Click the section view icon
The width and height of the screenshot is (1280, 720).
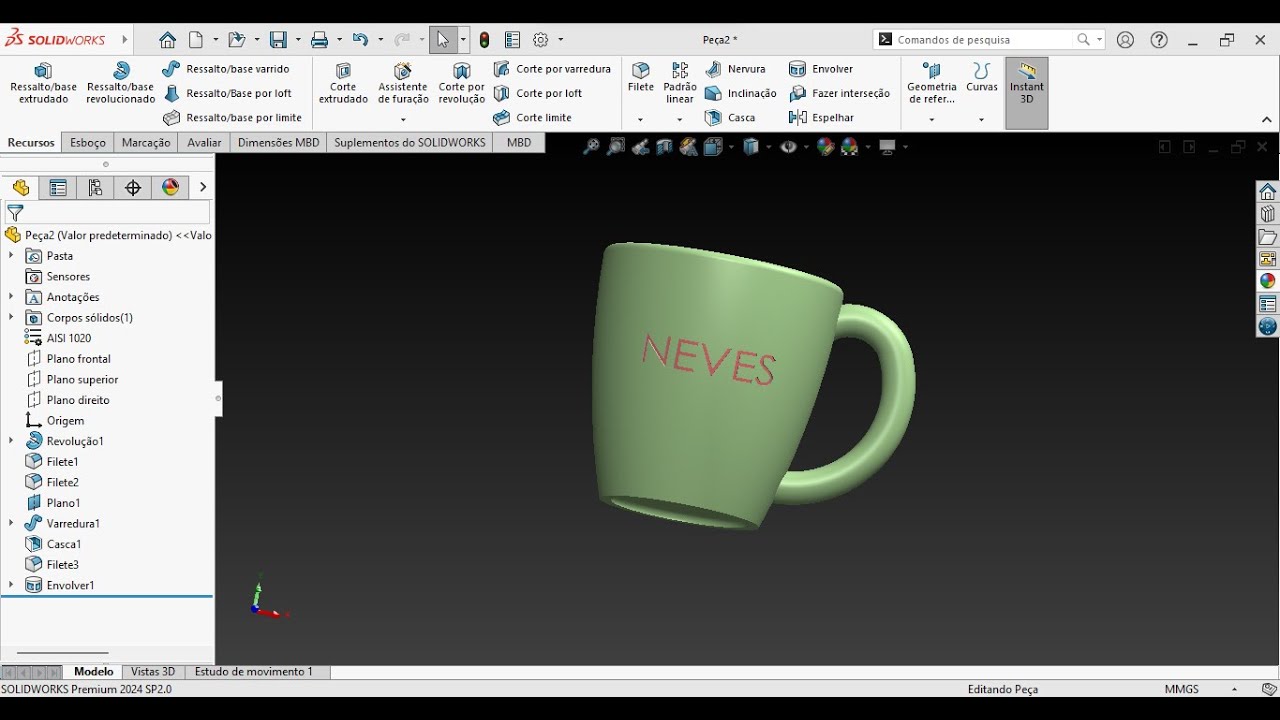pyautogui.click(x=665, y=147)
